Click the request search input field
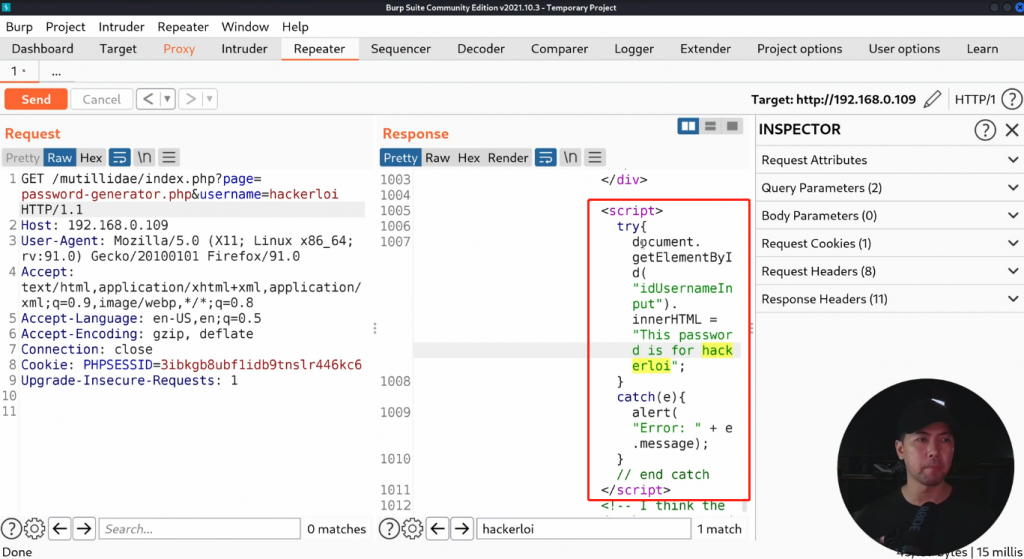 pos(200,529)
